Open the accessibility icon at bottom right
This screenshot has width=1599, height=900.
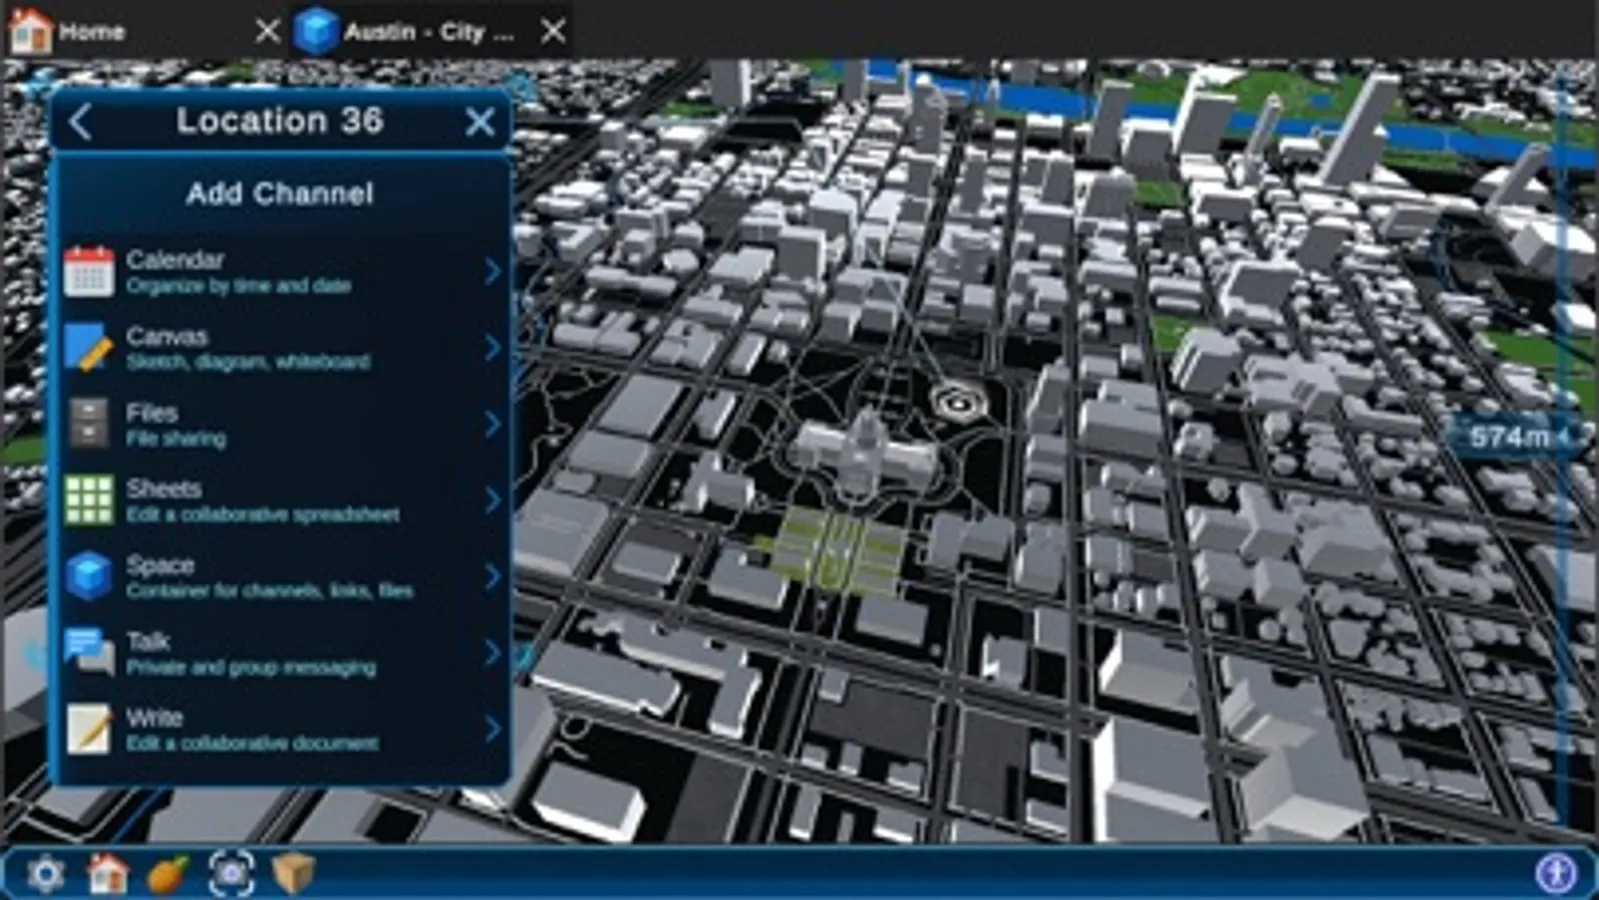coord(1556,873)
